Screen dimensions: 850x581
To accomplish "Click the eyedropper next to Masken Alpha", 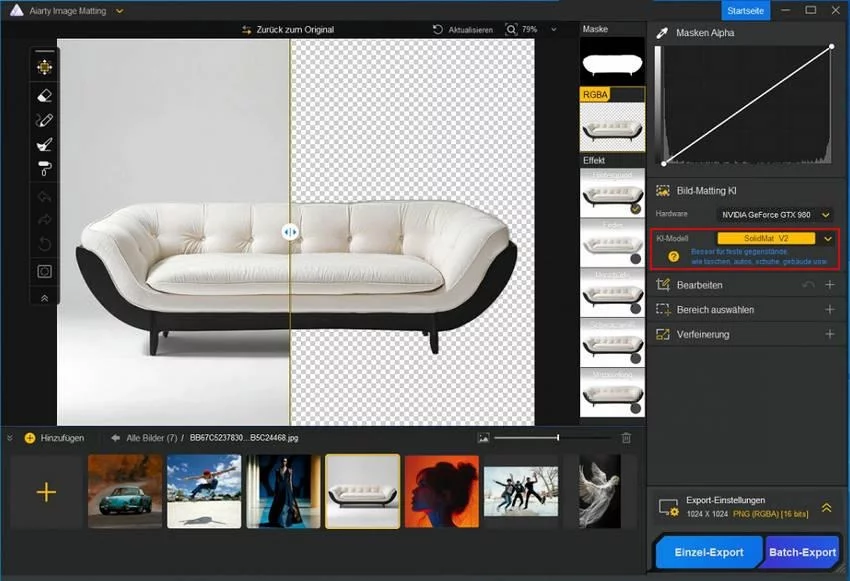I will tap(661, 33).
